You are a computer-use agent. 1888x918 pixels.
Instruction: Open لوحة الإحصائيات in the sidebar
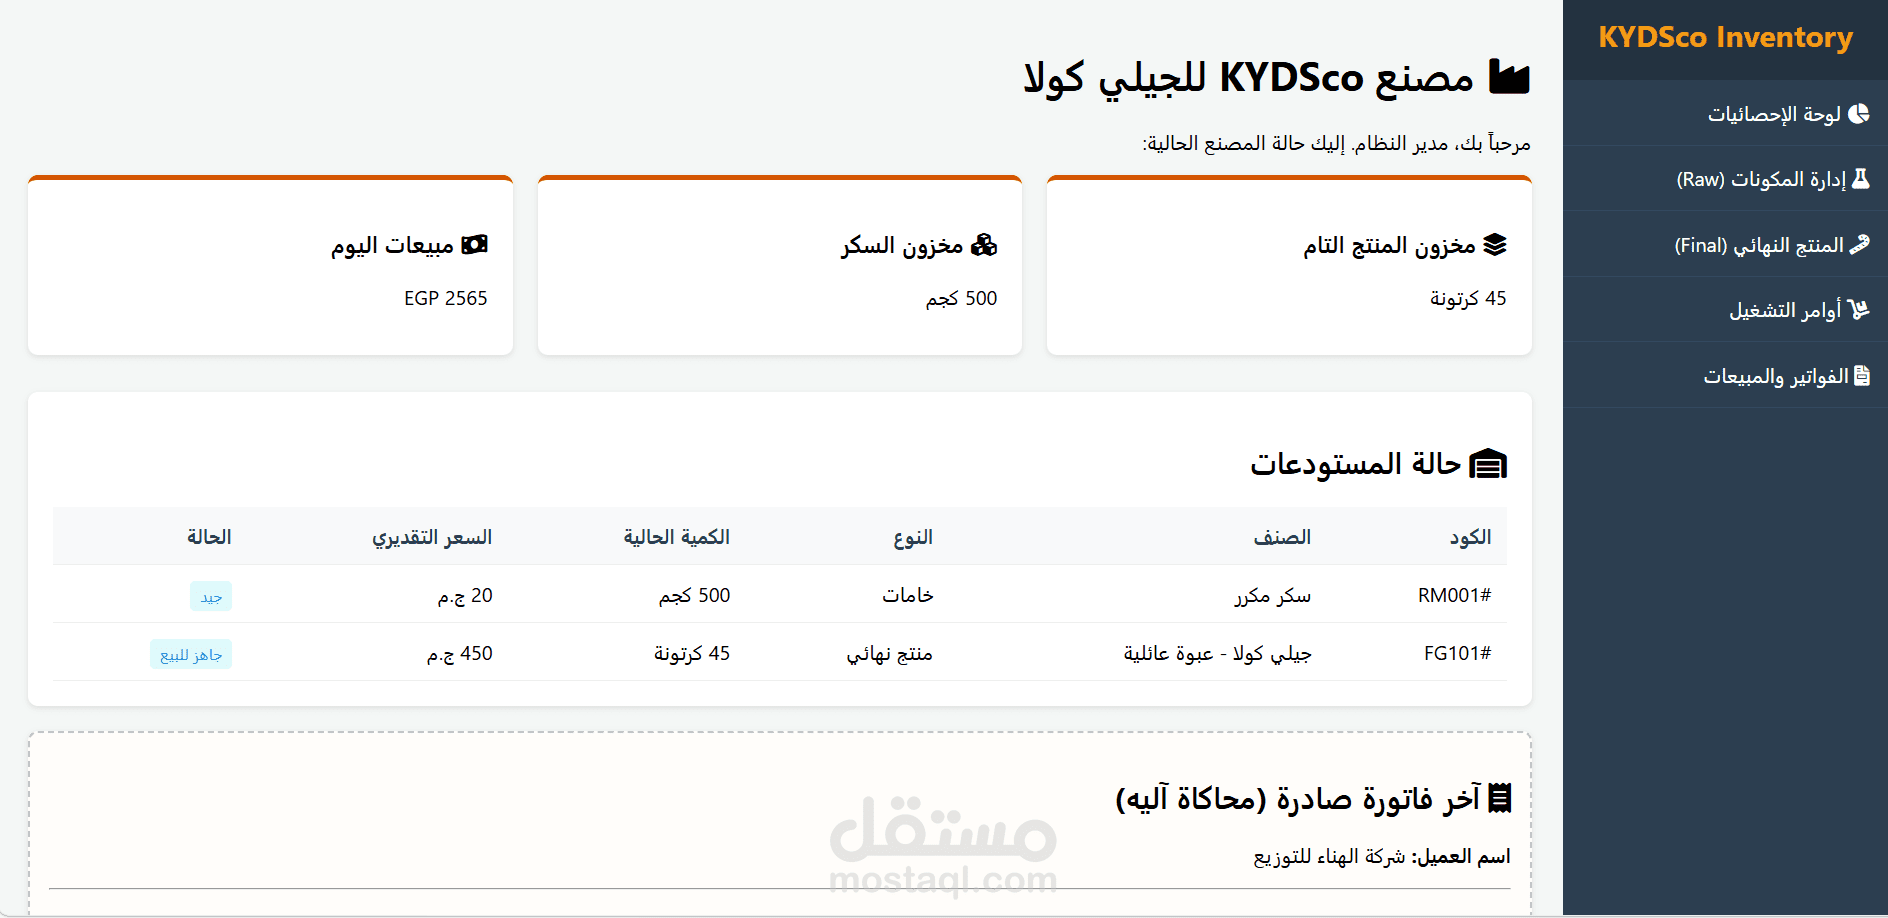point(1725,114)
